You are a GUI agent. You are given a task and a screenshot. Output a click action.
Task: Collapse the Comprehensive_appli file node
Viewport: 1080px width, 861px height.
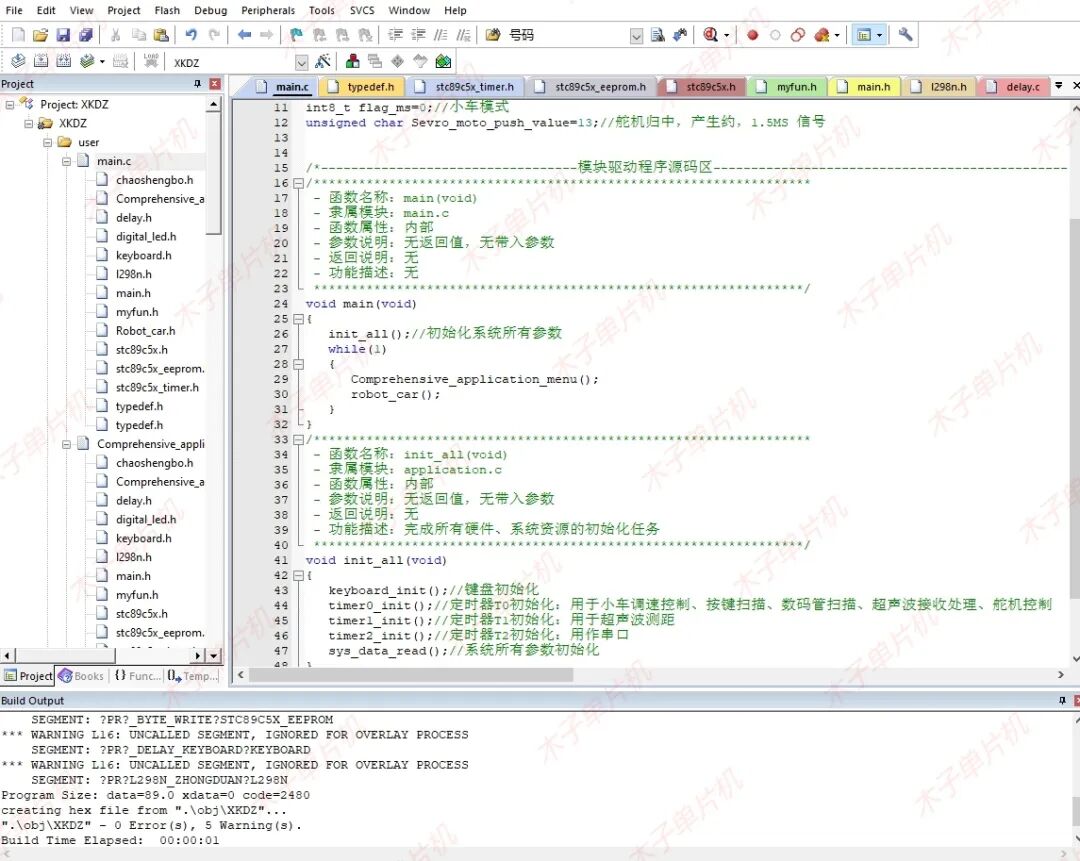coord(66,444)
